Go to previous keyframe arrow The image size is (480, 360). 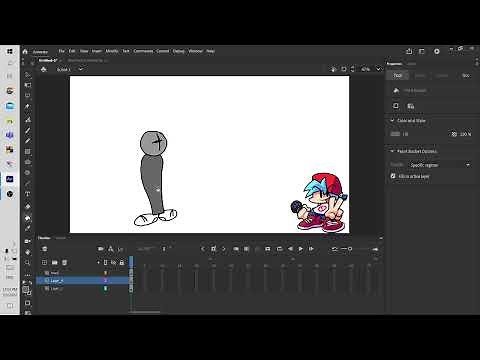(x=203, y=249)
